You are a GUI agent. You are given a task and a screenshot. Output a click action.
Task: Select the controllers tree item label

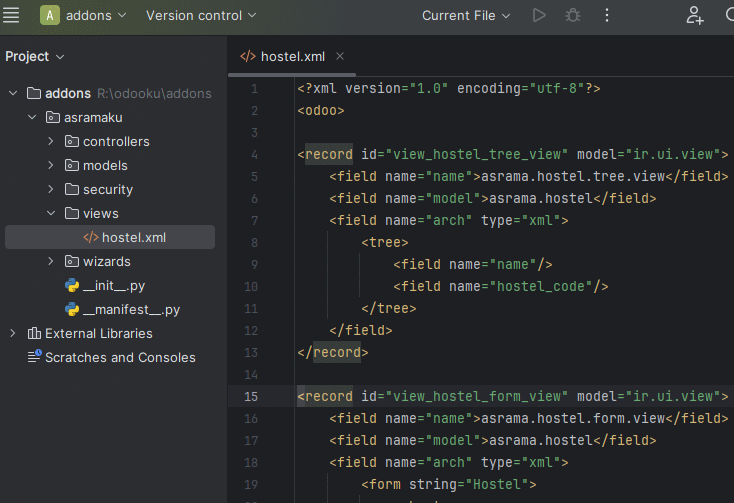coord(116,141)
